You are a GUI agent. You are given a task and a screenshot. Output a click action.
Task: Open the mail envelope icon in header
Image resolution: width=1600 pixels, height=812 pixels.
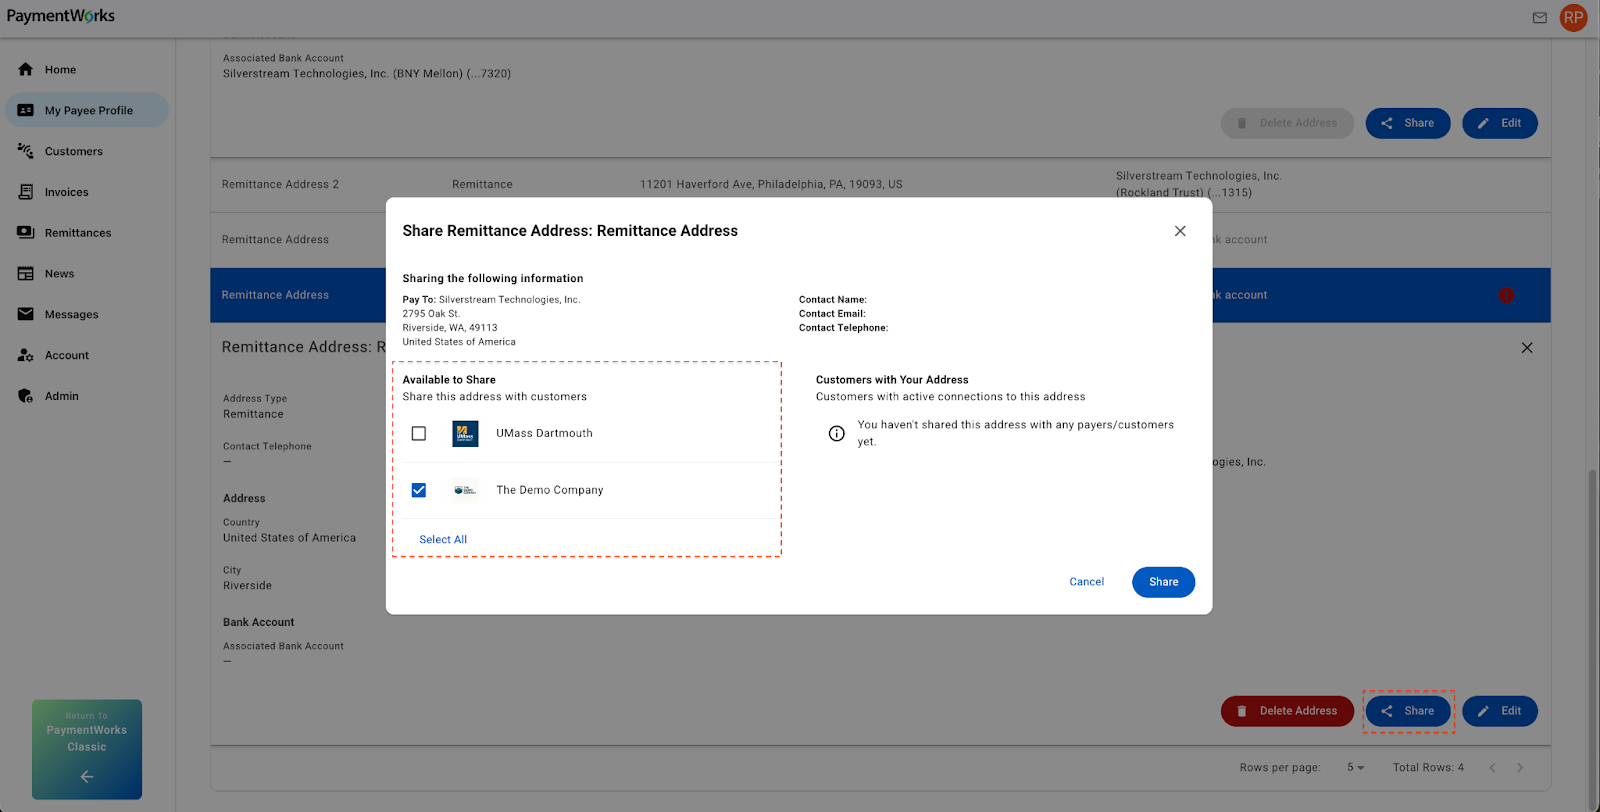(1539, 17)
